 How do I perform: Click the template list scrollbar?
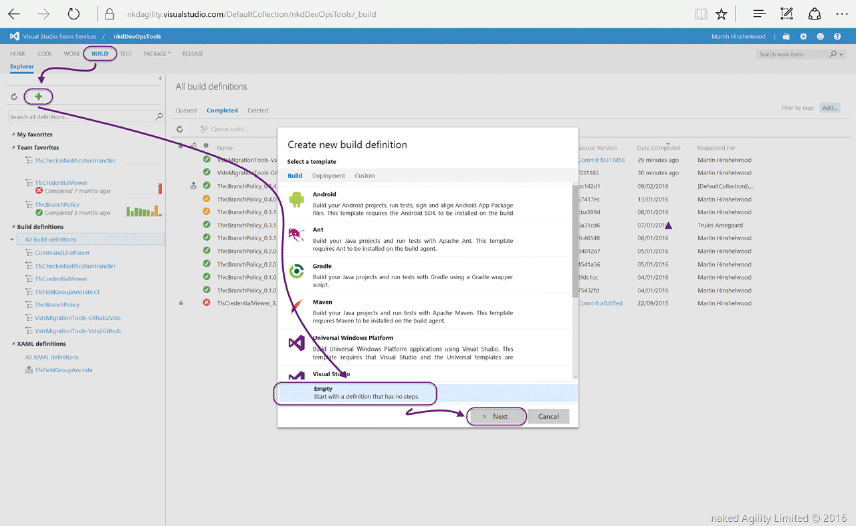point(574,242)
